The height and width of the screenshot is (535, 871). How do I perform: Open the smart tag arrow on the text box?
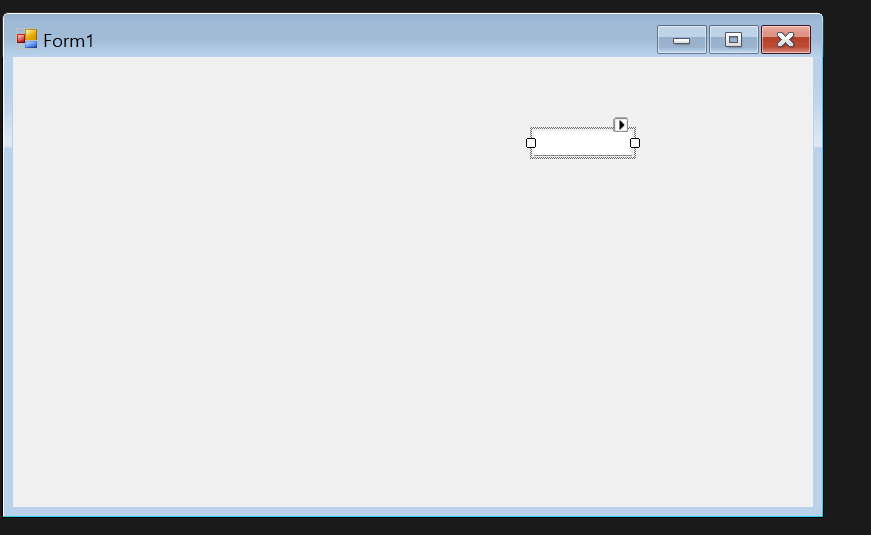pyautogui.click(x=620, y=124)
